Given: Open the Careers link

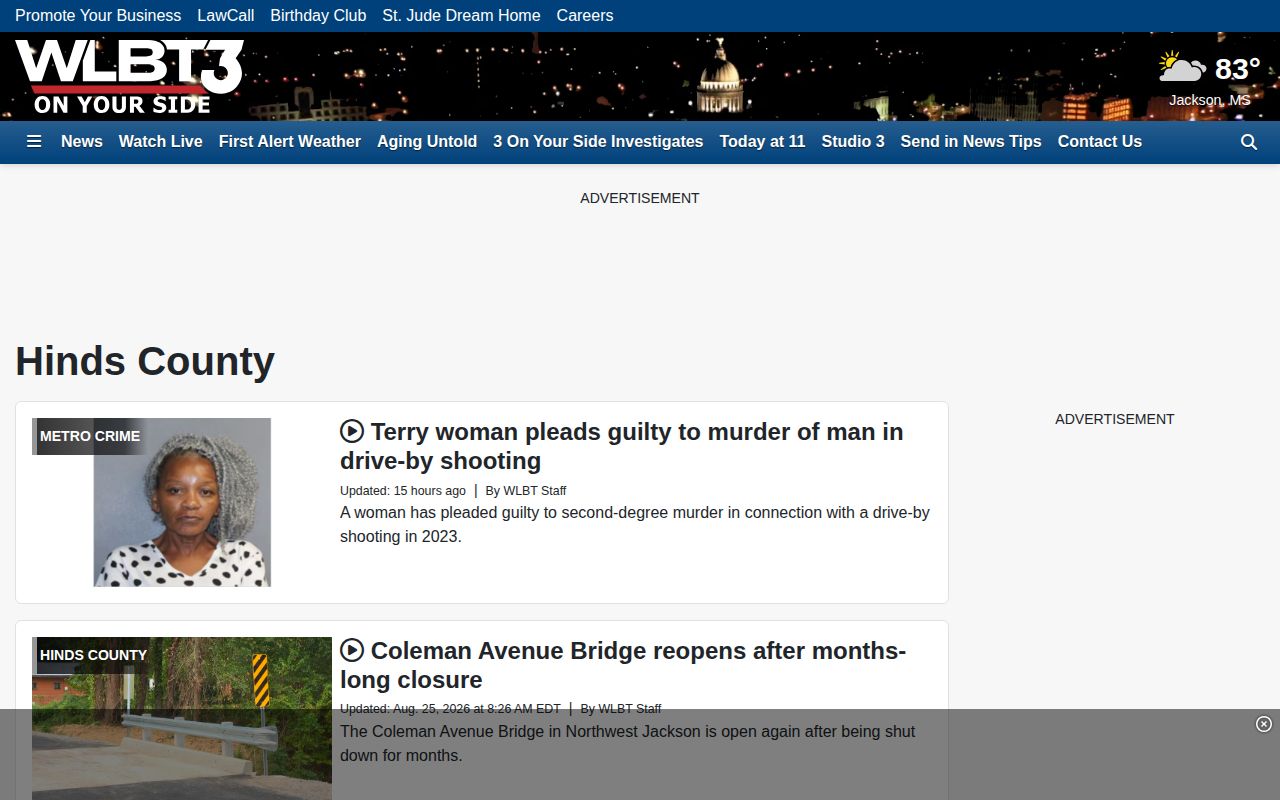Looking at the screenshot, I should 585,16.
